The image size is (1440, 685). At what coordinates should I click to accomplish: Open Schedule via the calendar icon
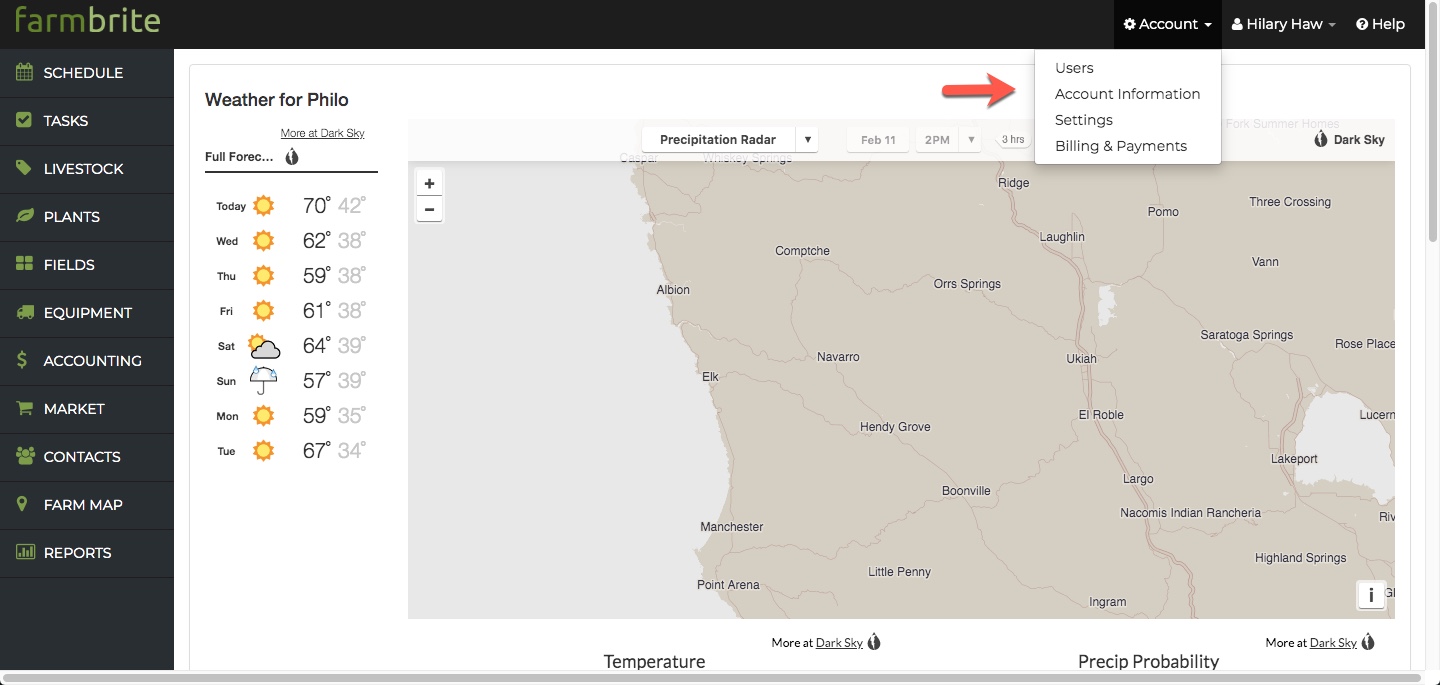pos(24,73)
